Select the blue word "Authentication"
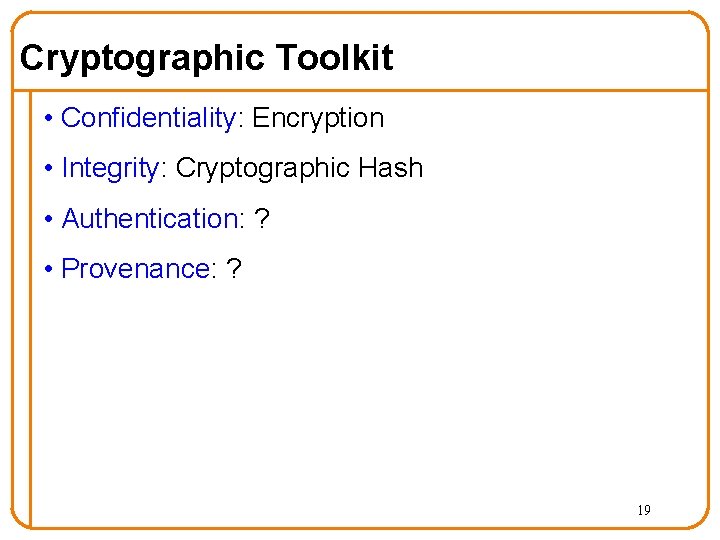Viewport: 720px width, 540px height. 150,218
